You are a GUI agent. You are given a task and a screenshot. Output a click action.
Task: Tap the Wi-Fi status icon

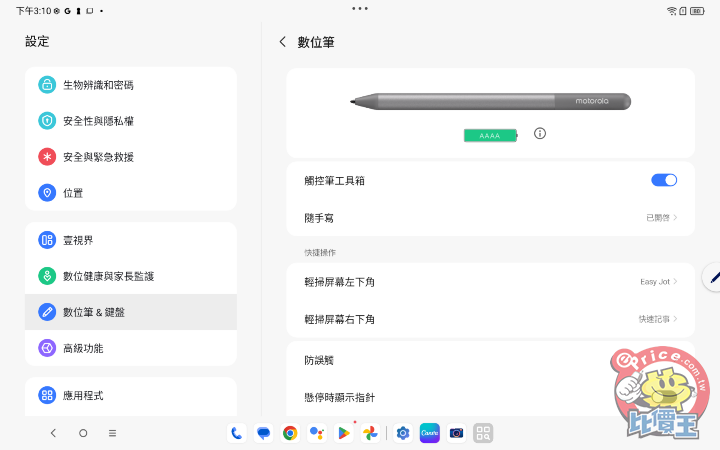point(672,11)
